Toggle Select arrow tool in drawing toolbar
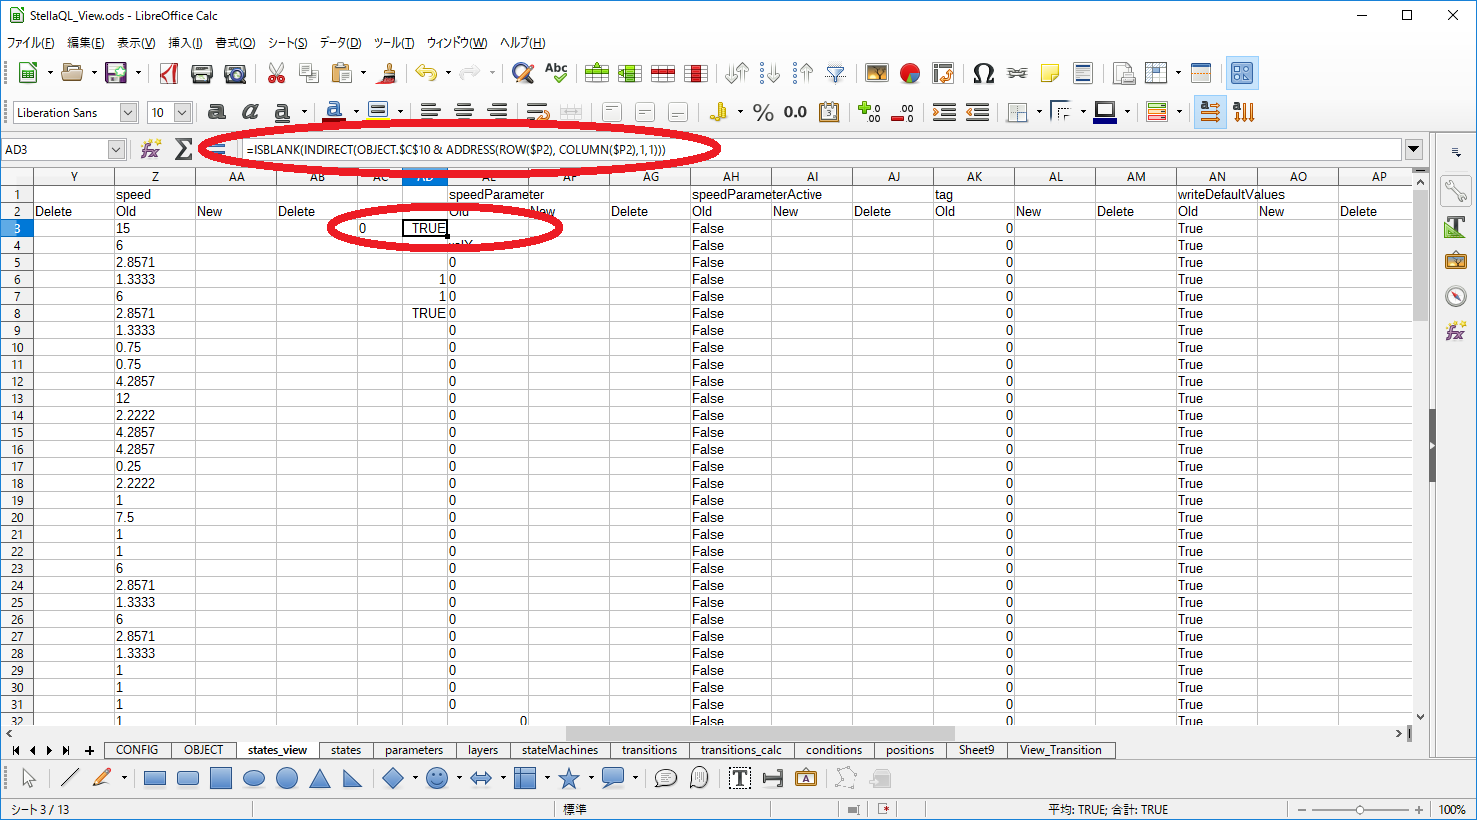This screenshot has width=1477, height=820. coord(28,778)
